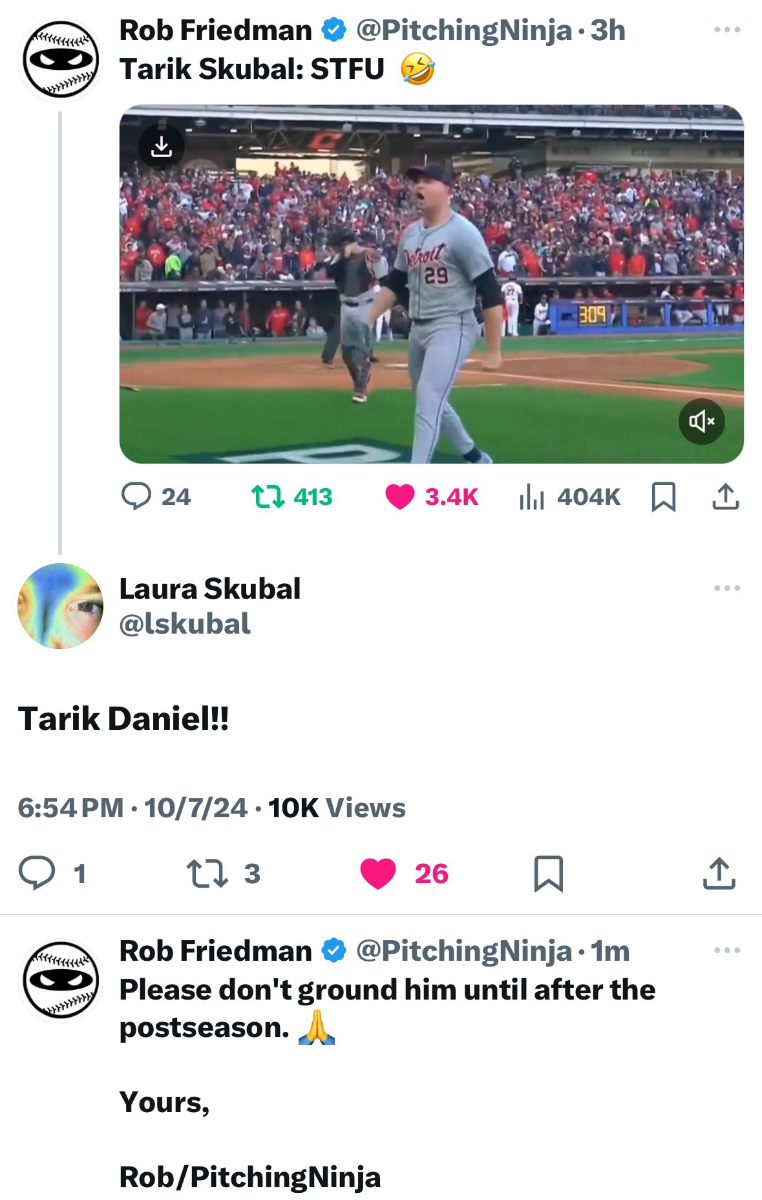Unlike Laura Skubal's tweet with 26 likes
762x1200 pixels.
tap(378, 874)
